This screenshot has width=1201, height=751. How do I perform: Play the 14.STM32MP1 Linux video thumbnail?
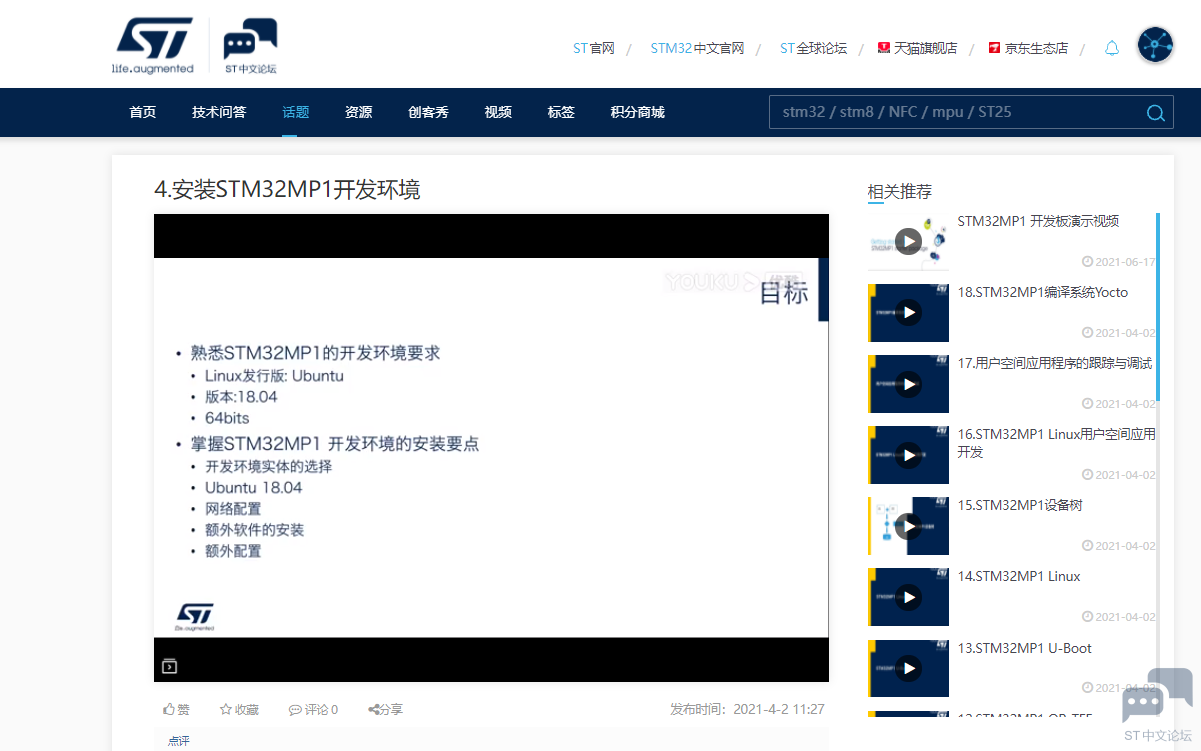tap(908, 597)
